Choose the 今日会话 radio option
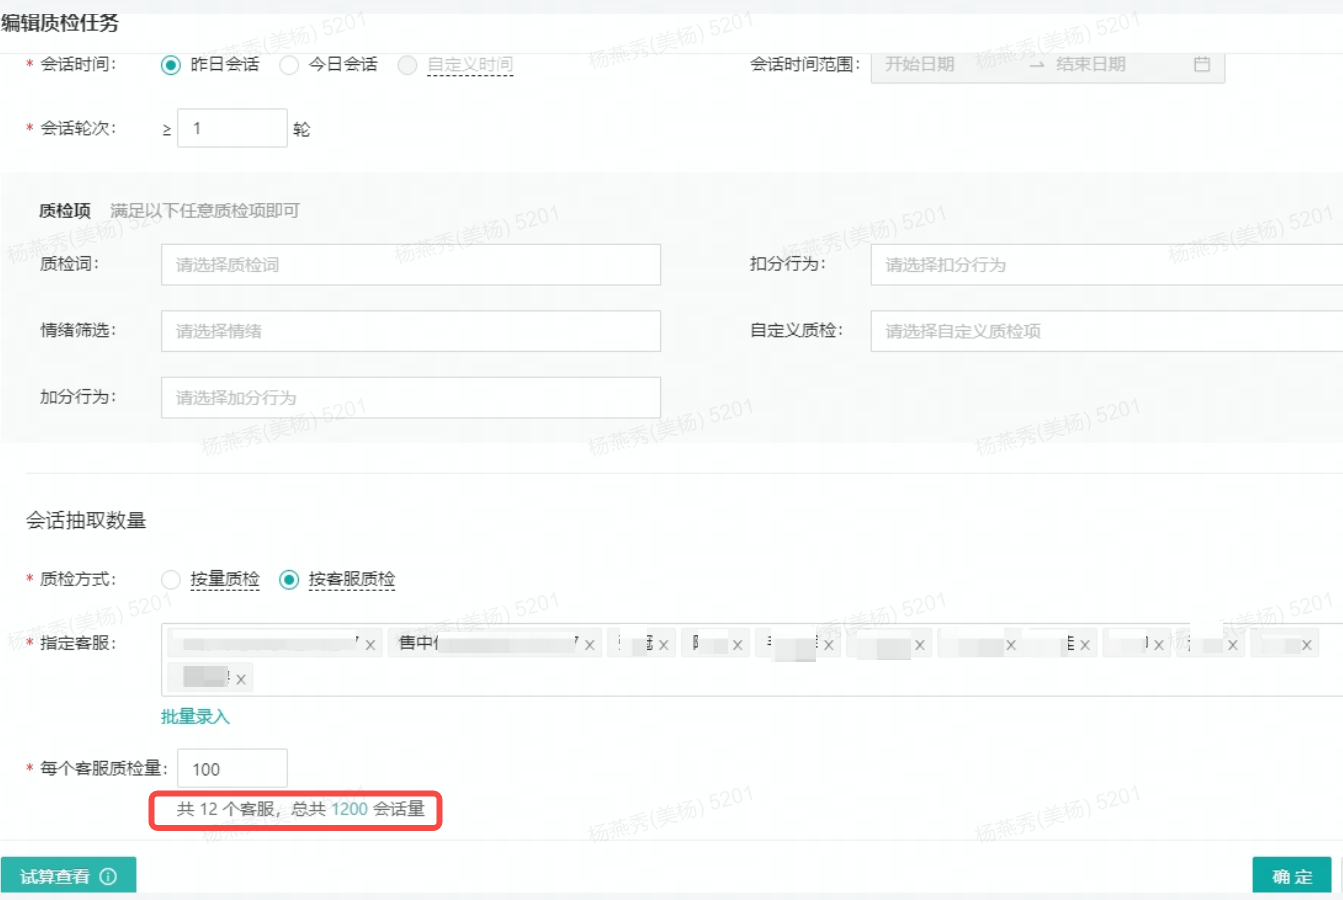Image resolution: width=1343 pixels, height=900 pixels. pyautogui.click(x=289, y=65)
